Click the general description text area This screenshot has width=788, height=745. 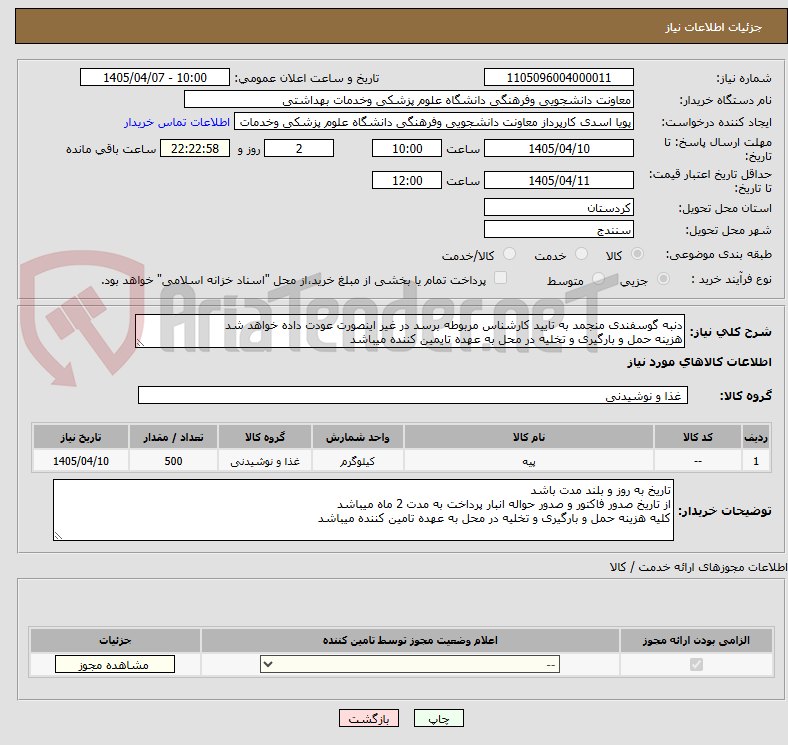[410, 331]
